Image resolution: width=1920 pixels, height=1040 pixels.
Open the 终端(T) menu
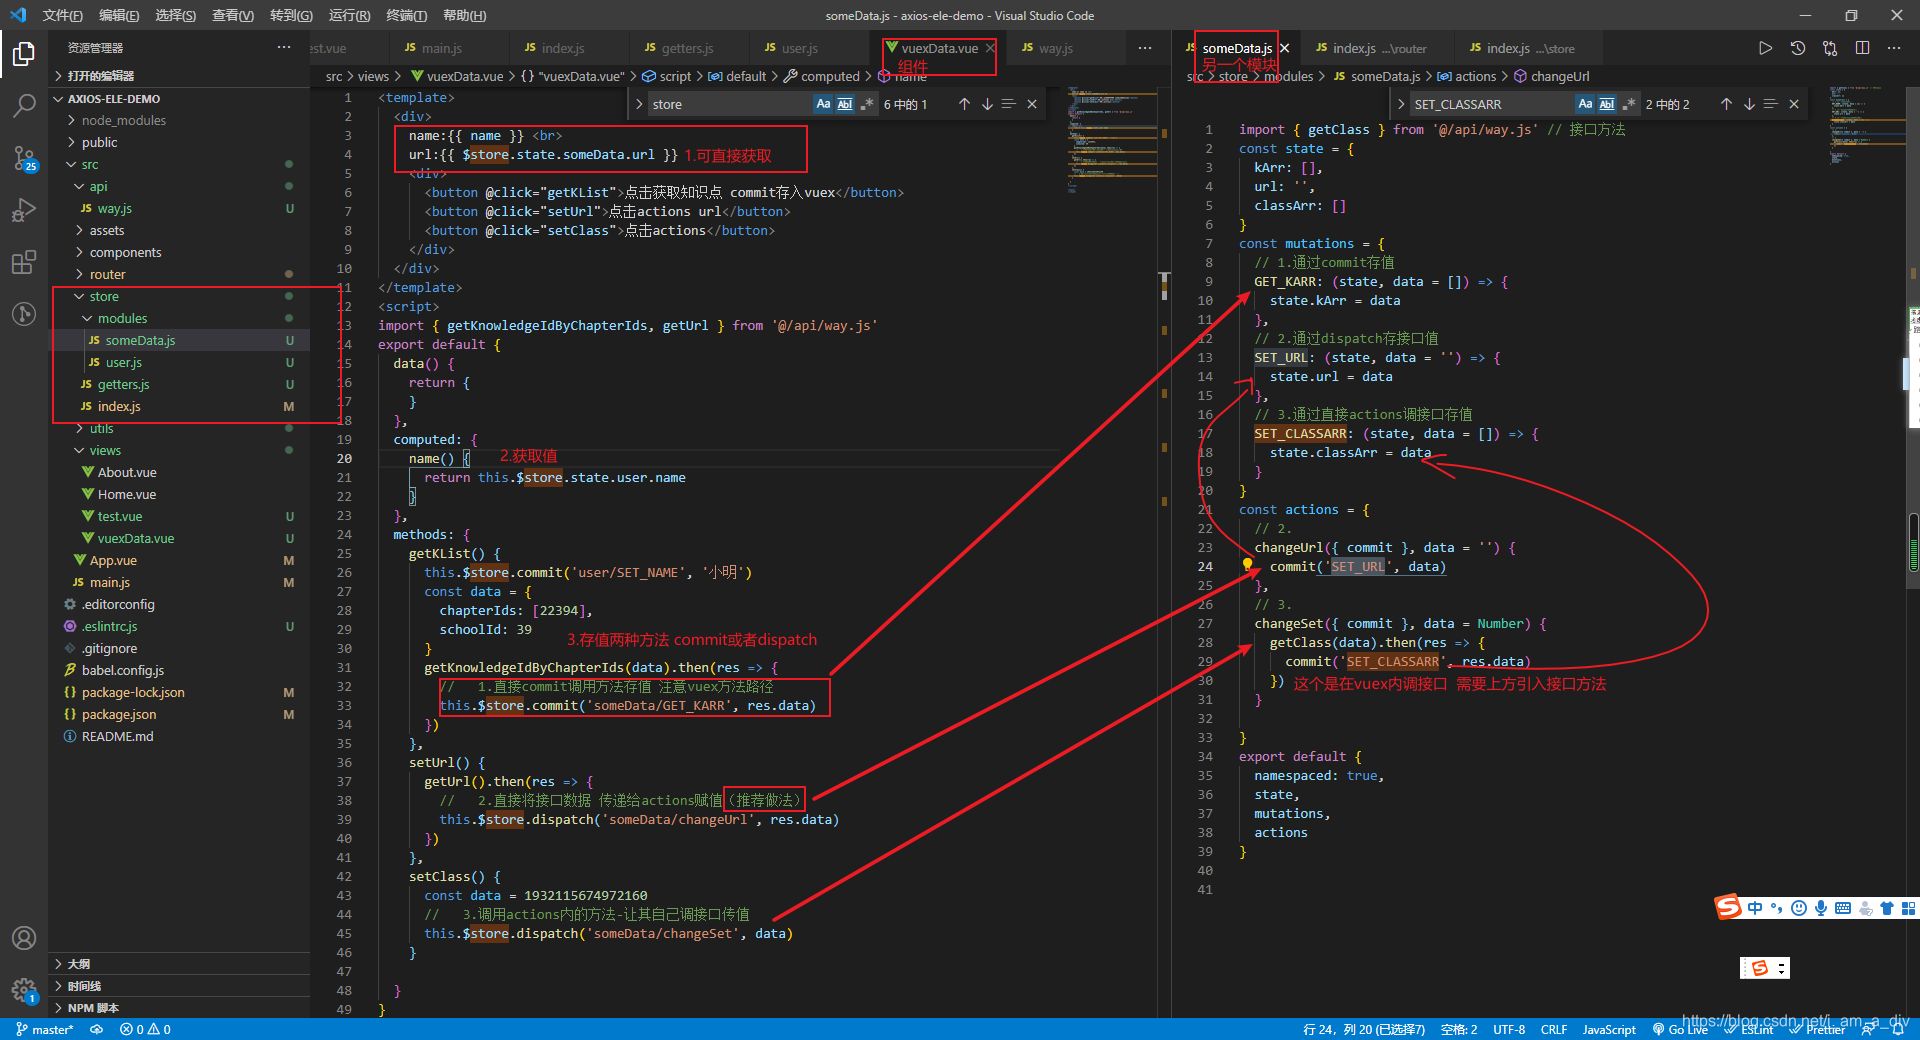407,15
